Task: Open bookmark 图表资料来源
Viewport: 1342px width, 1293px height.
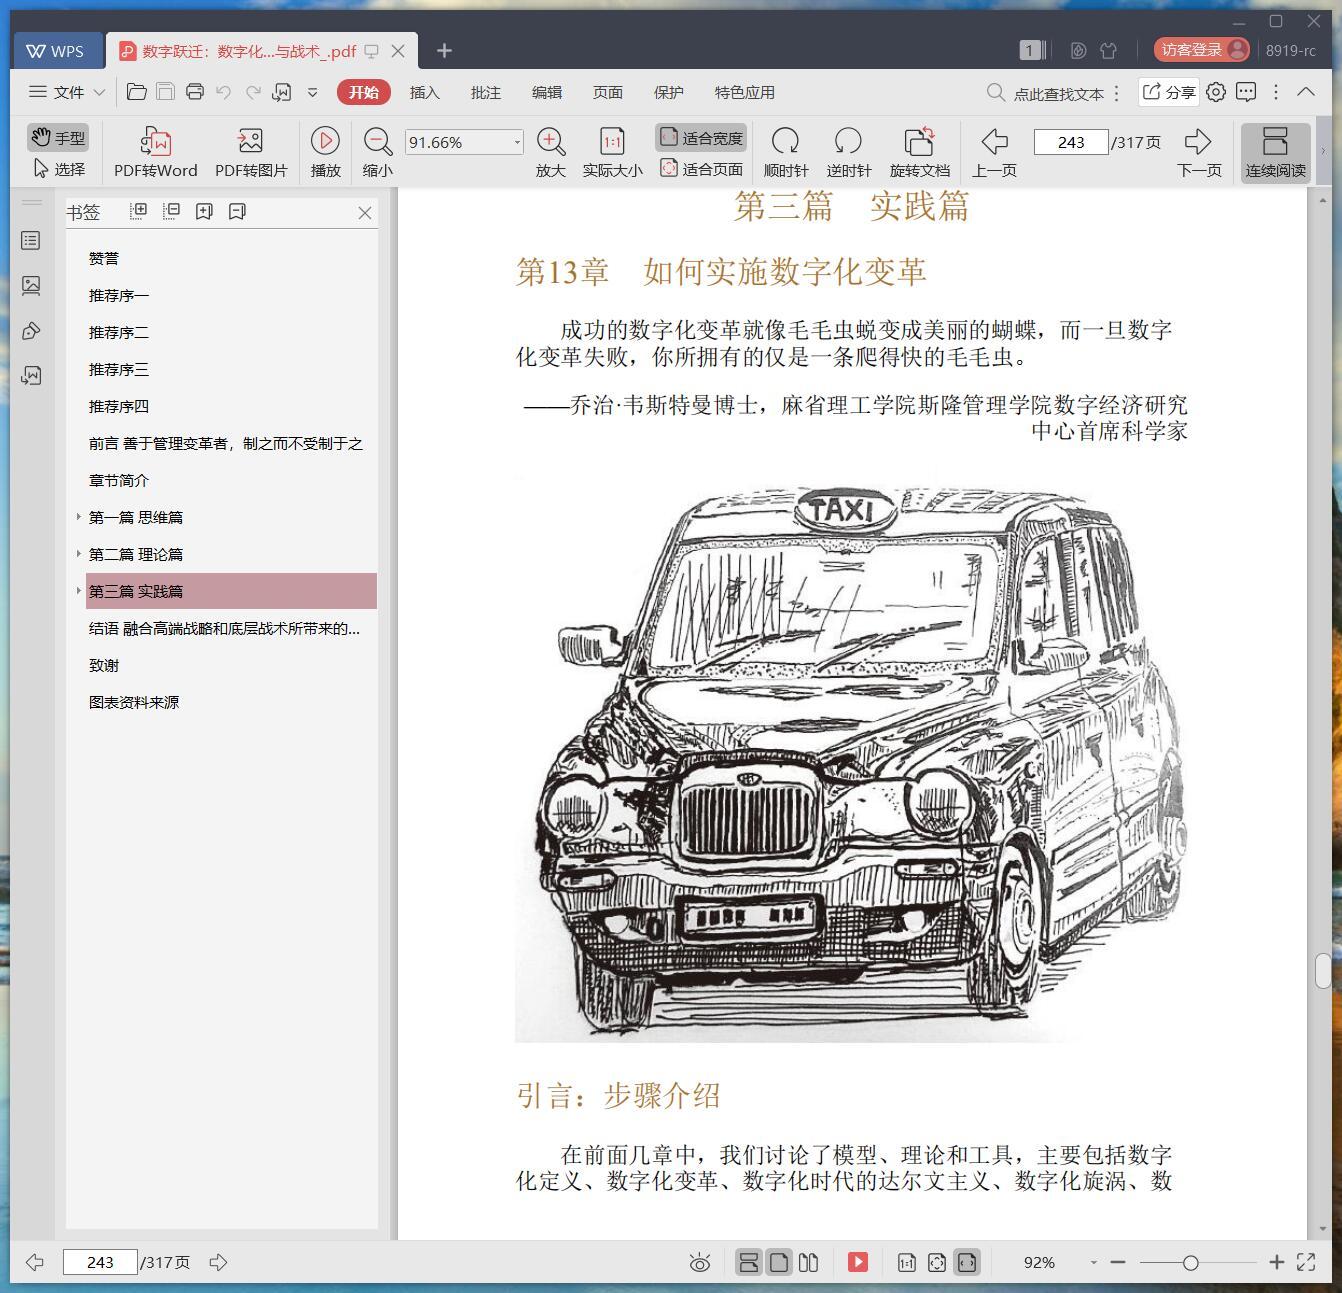Action: click(134, 702)
